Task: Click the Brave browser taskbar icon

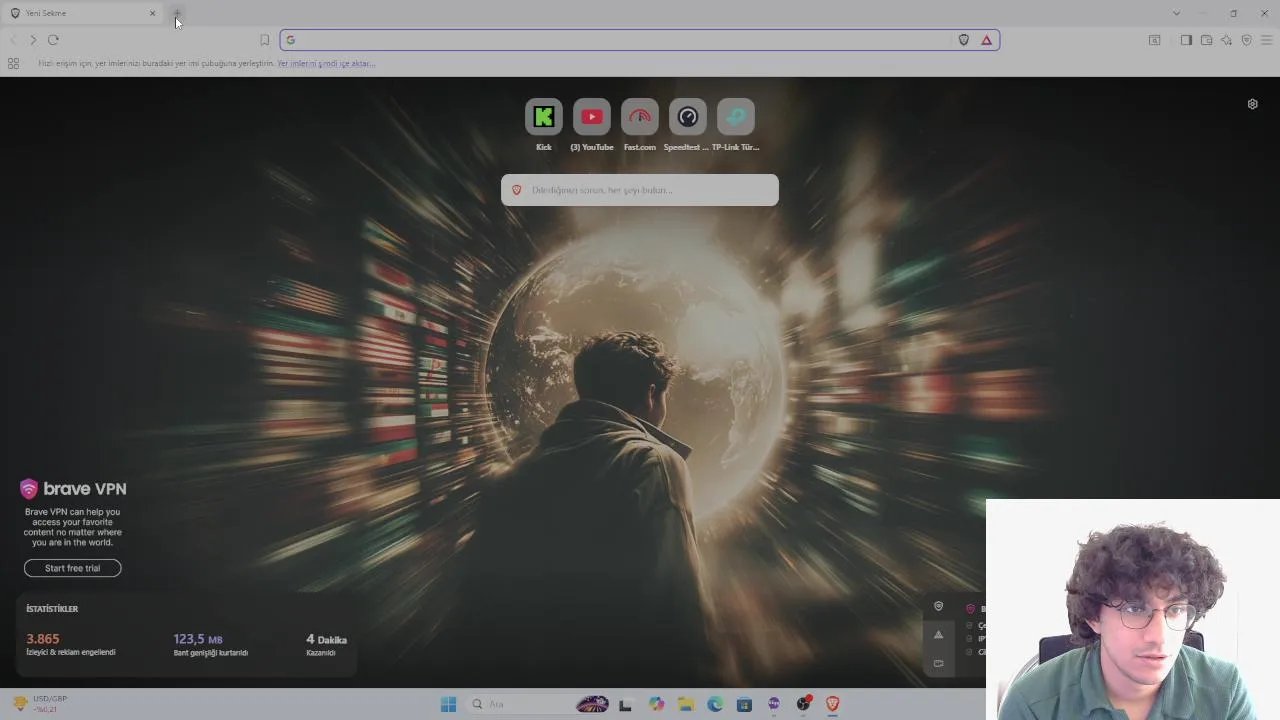Action: 832,704
